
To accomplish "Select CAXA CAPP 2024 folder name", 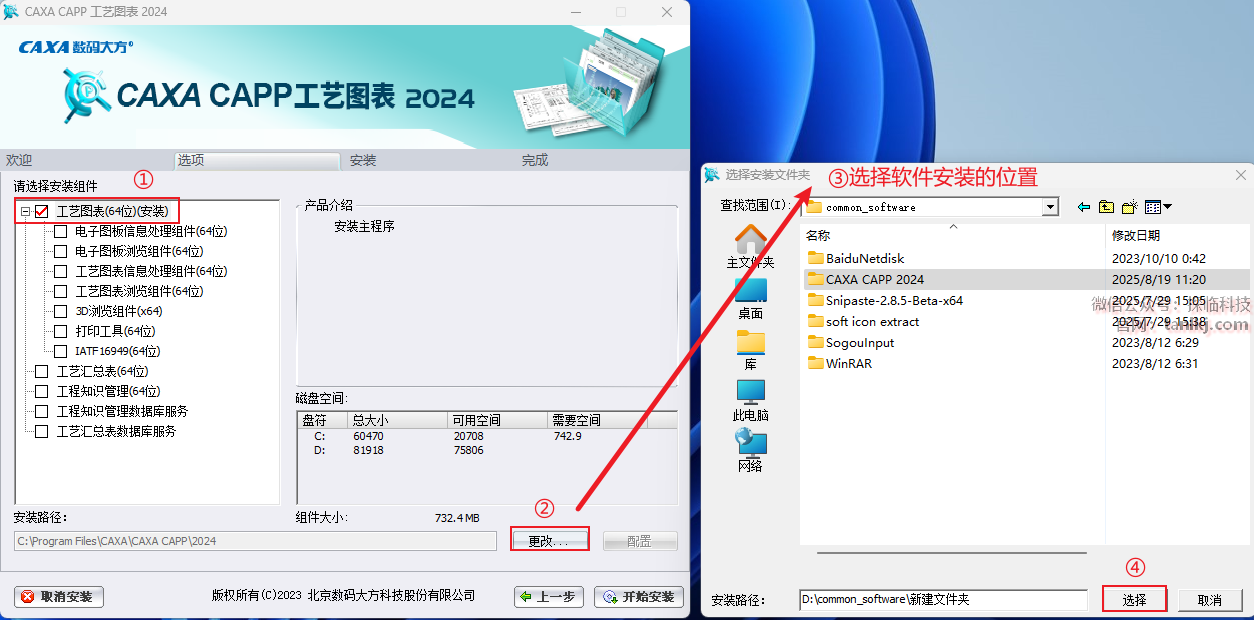I will click(x=875, y=280).
